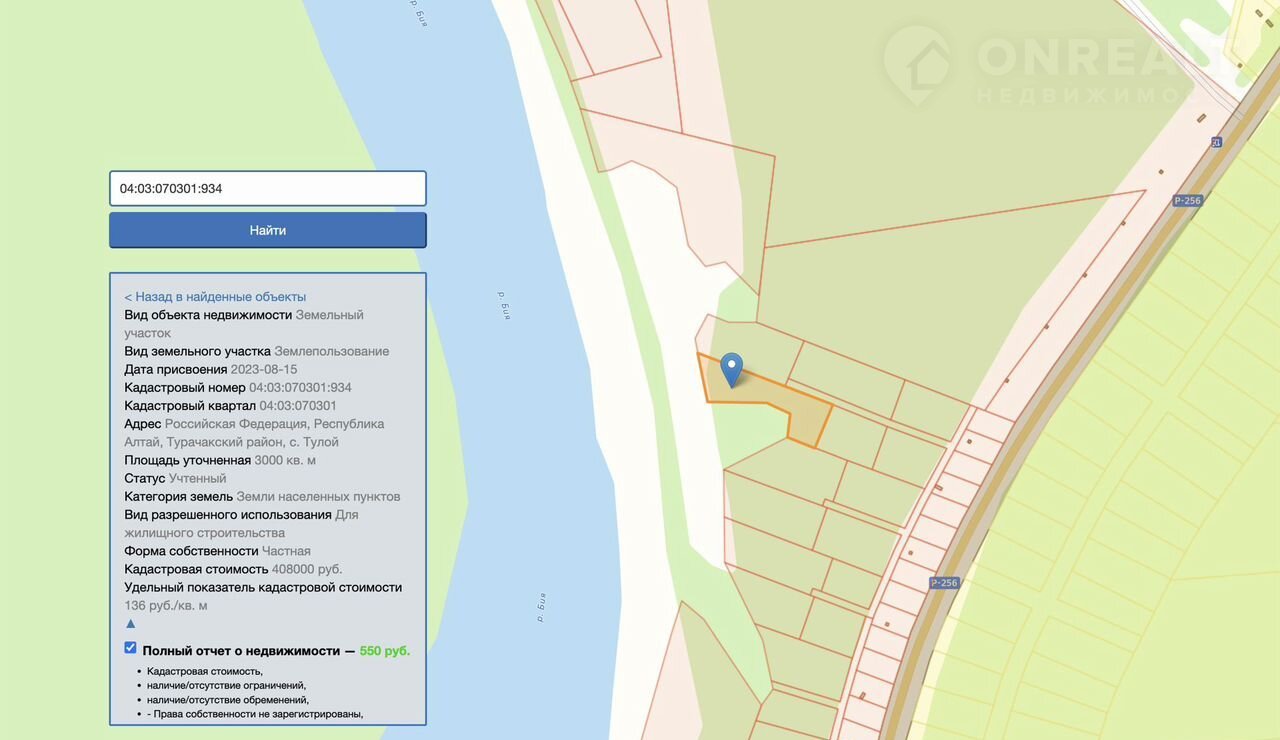Collapse details using the blue triangle arrow
The image size is (1280, 740).
point(130,624)
